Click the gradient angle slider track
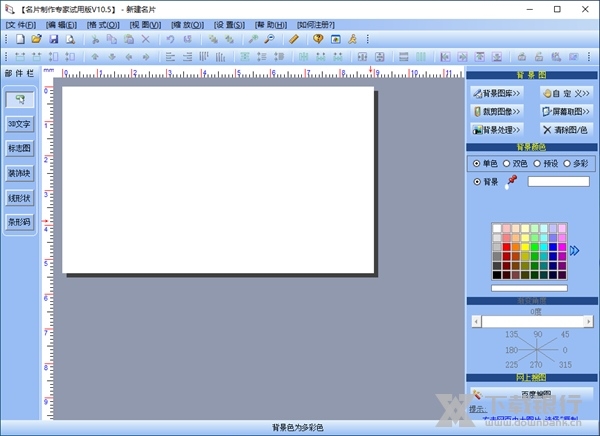600x436 pixels. coord(532,322)
